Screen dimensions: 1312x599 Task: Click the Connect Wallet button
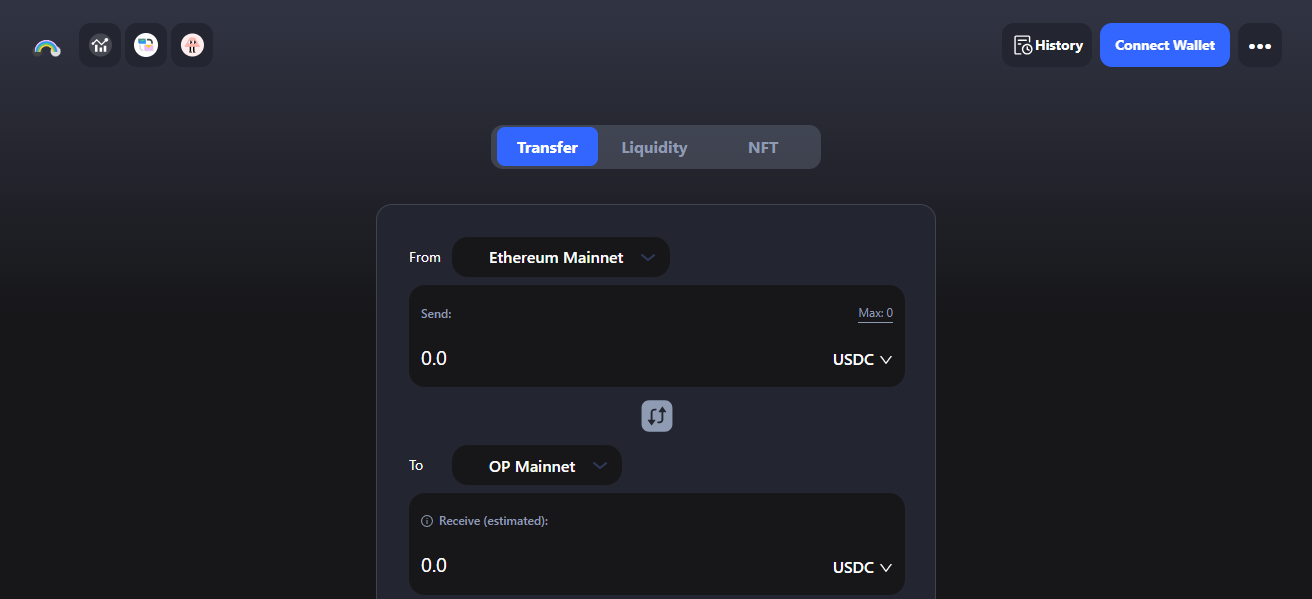tap(1164, 45)
